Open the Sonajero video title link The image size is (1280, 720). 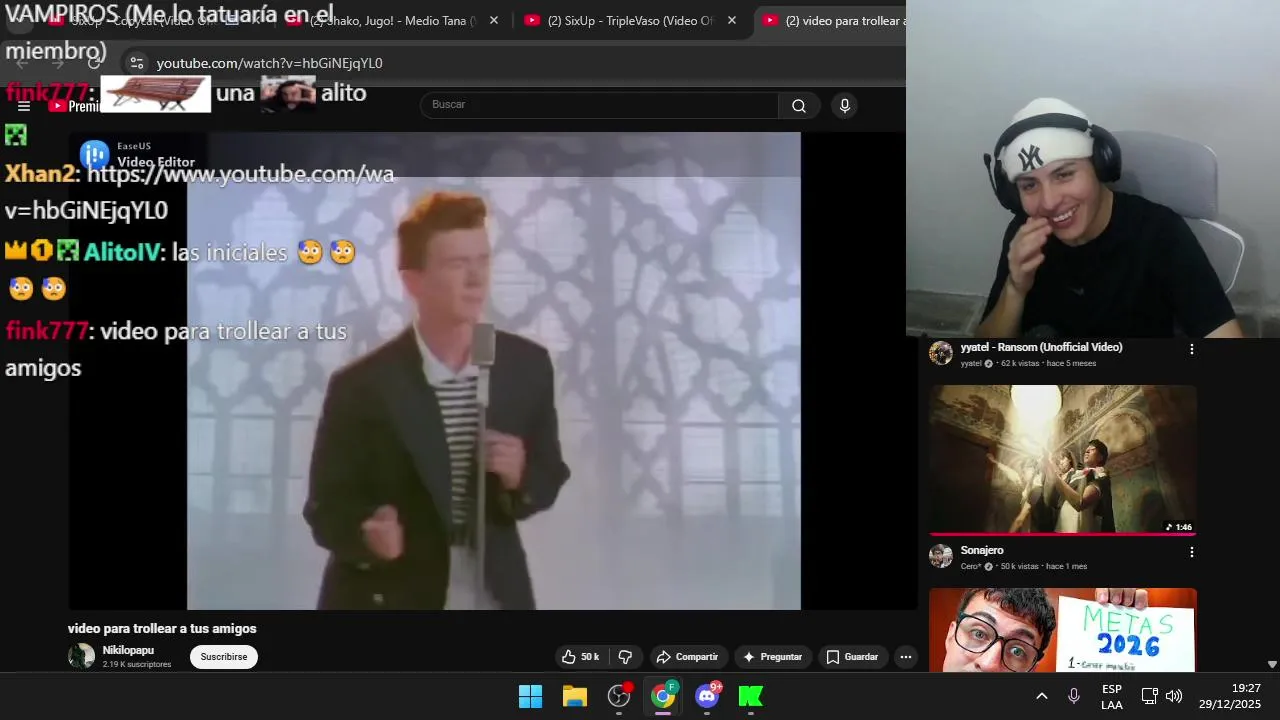tap(982, 550)
